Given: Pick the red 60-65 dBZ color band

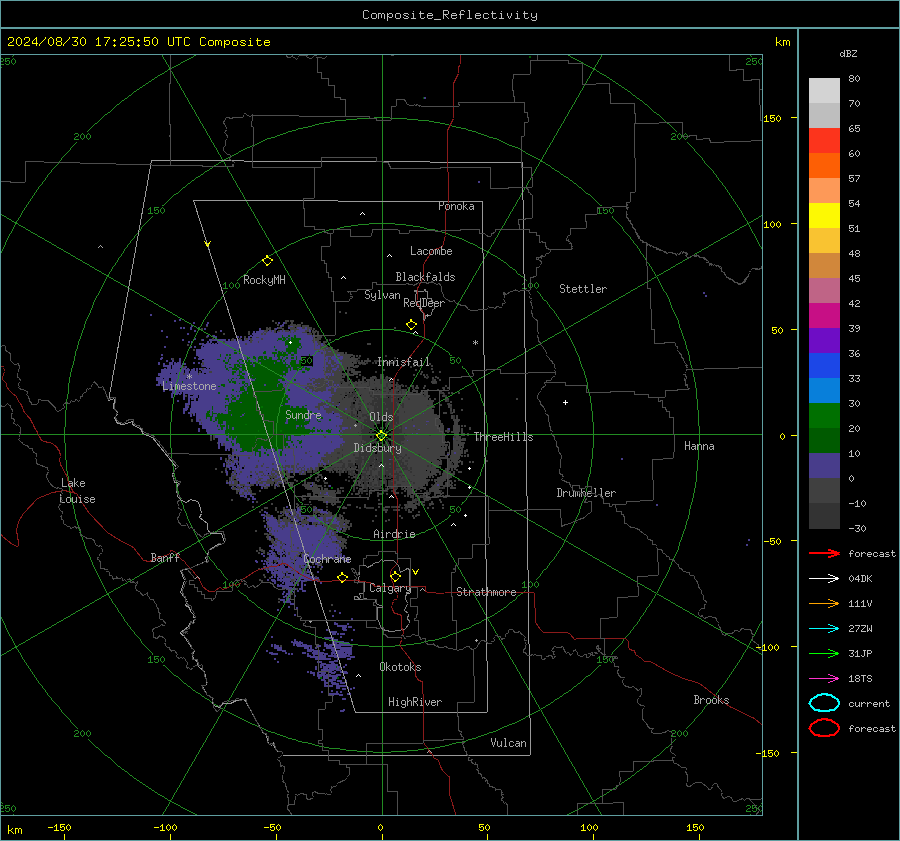Looking at the screenshot, I should pos(824,141).
